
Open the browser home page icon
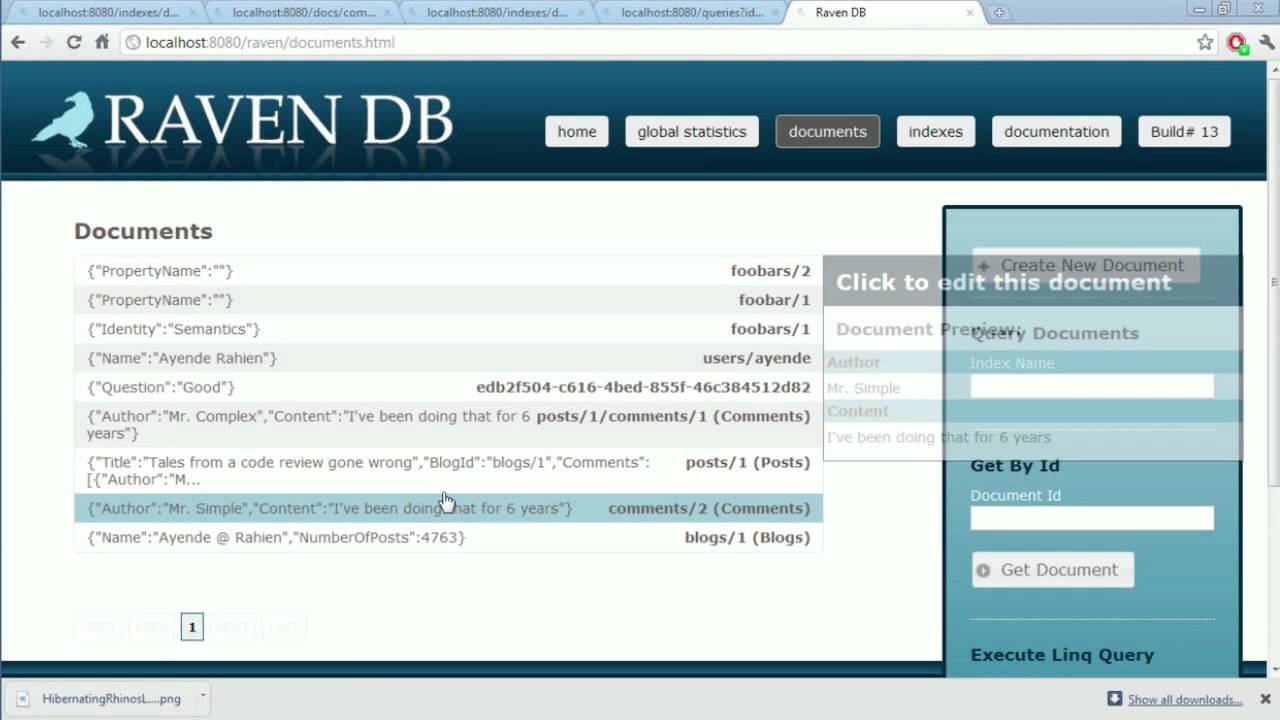coord(102,42)
